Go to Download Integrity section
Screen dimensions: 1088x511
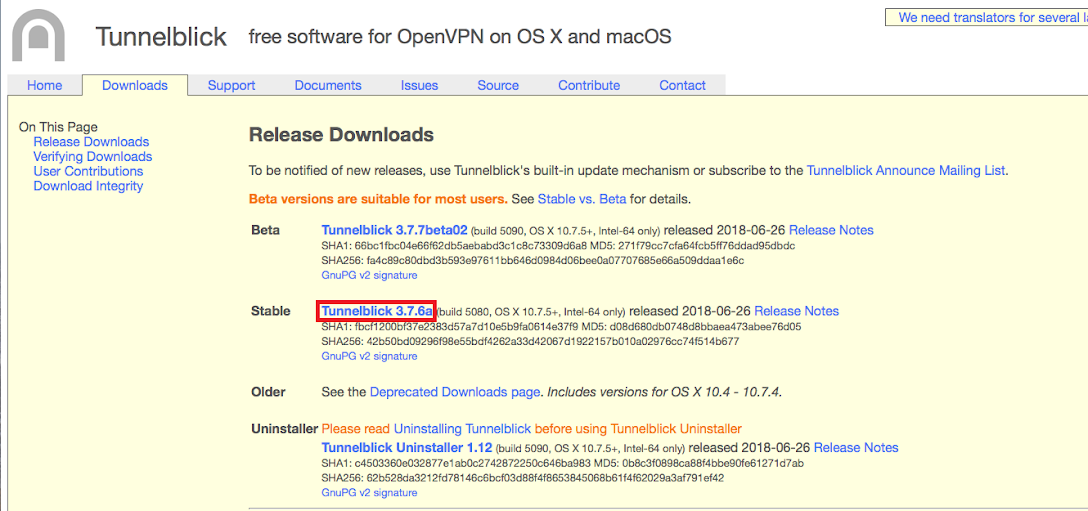(x=88, y=186)
